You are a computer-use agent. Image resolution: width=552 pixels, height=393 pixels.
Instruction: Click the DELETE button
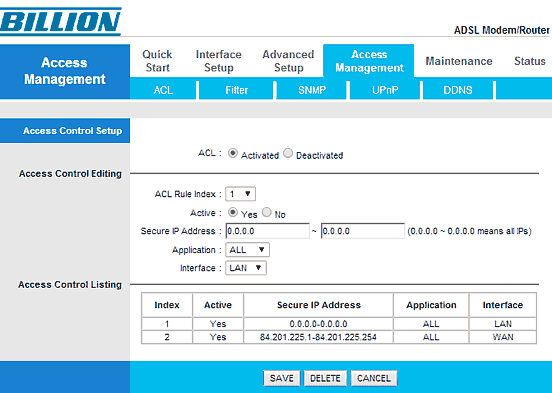coord(325,378)
